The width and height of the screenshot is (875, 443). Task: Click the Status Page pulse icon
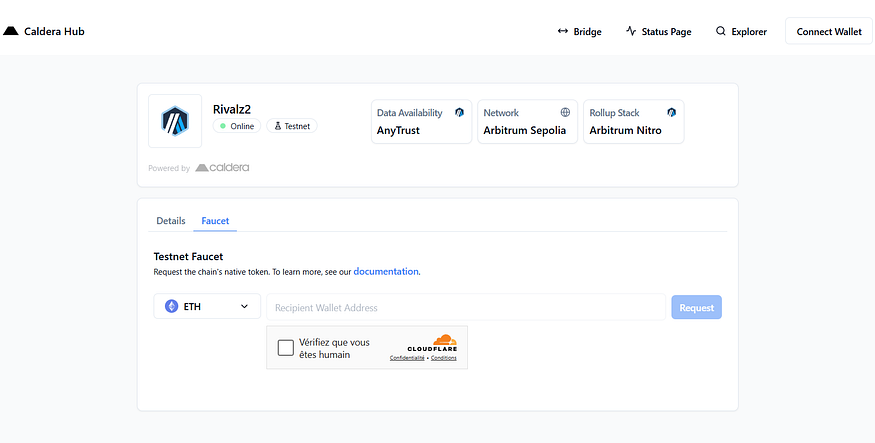coord(631,31)
